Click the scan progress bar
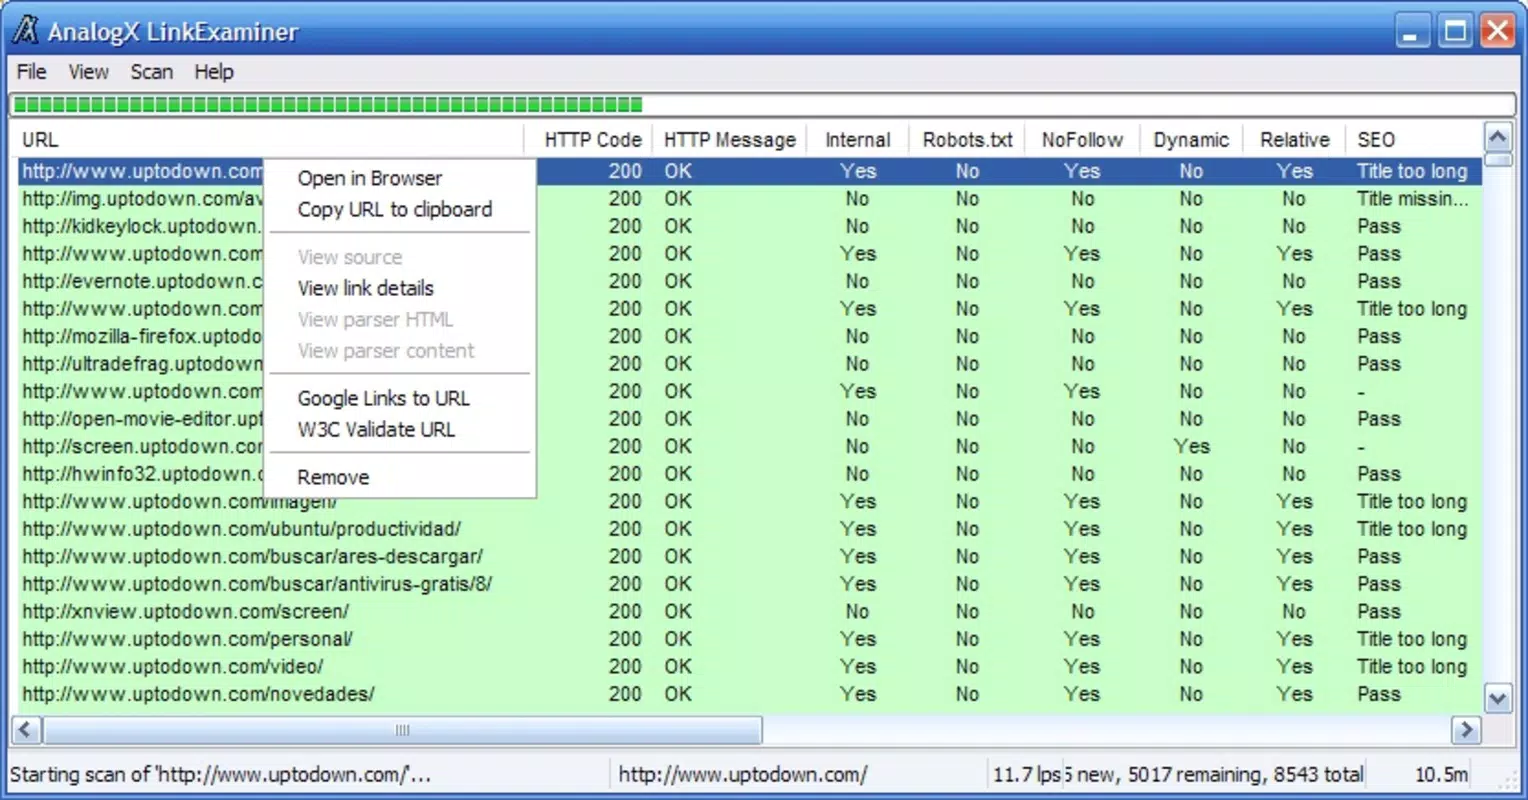Screen dimensions: 1528x800 click(763, 104)
